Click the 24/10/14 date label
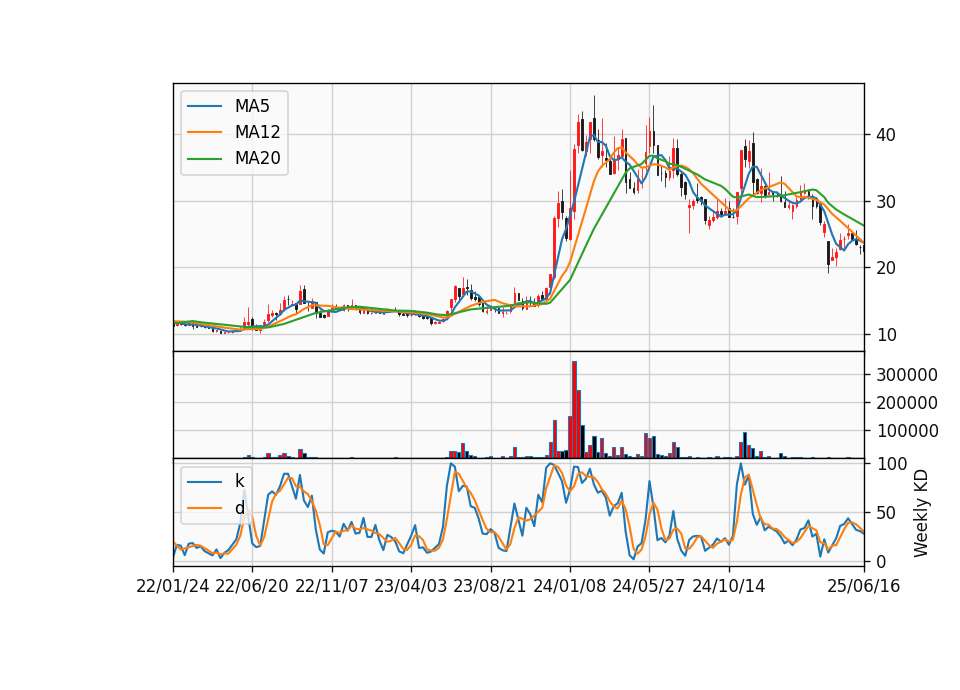Image resolution: width=960 pixels, height=690 pixels. point(729,586)
